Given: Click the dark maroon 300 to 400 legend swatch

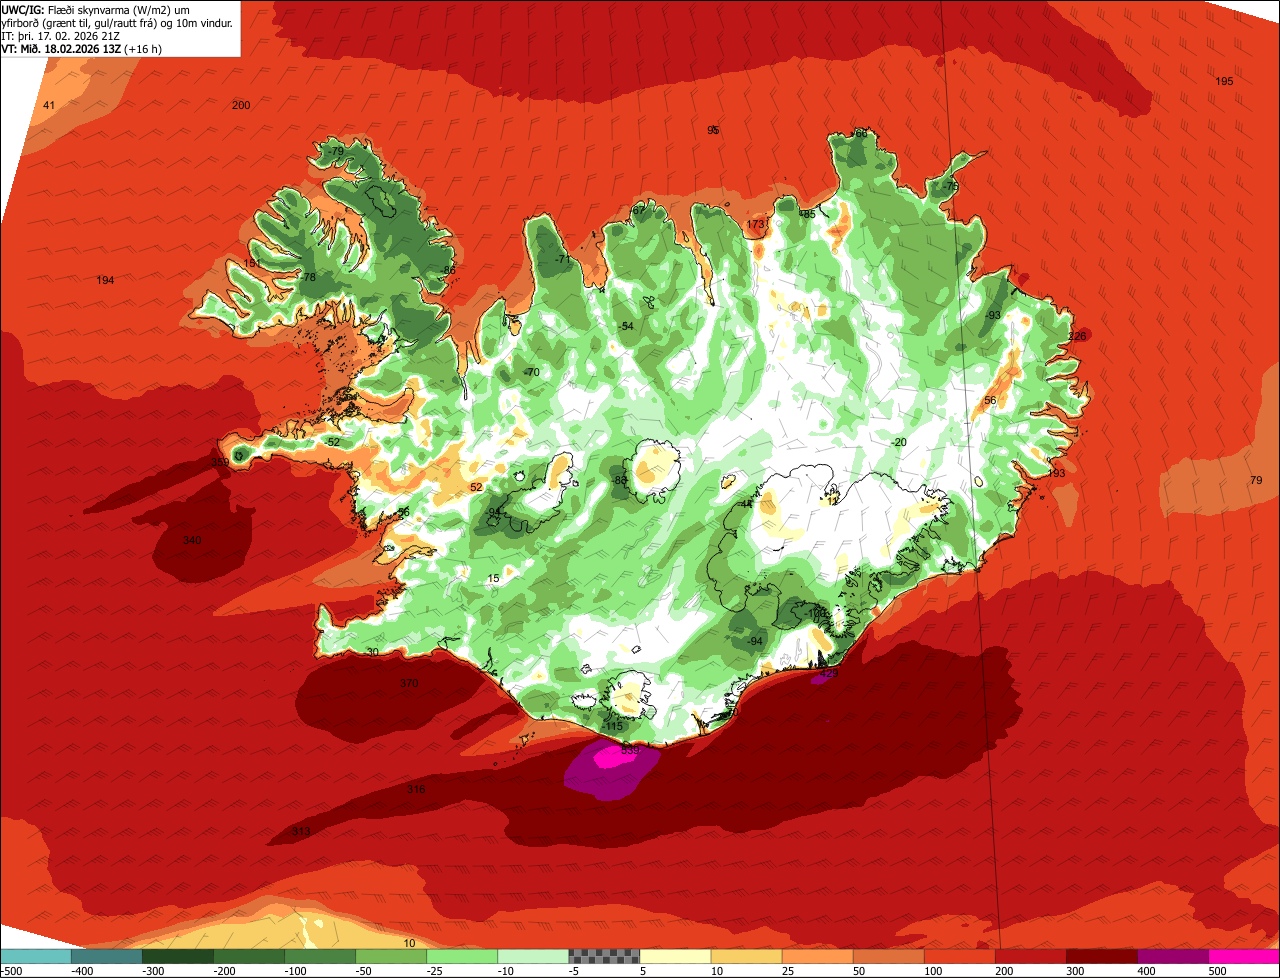Looking at the screenshot, I should 1100,956.
